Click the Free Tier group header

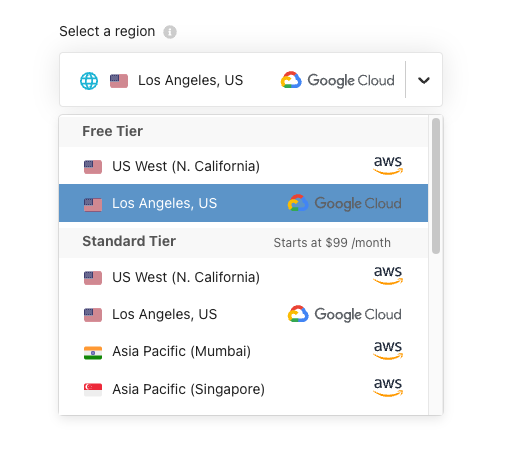tap(243, 131)
